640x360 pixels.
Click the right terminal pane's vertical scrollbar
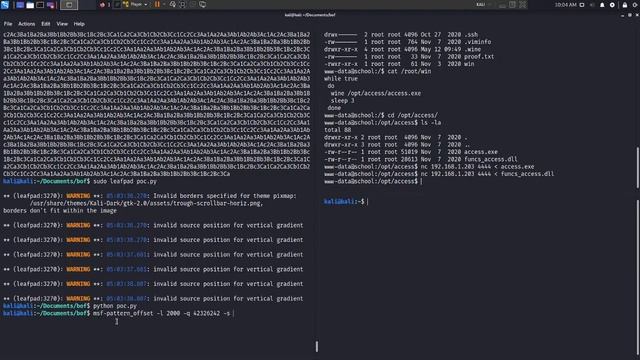click(638, 167)
